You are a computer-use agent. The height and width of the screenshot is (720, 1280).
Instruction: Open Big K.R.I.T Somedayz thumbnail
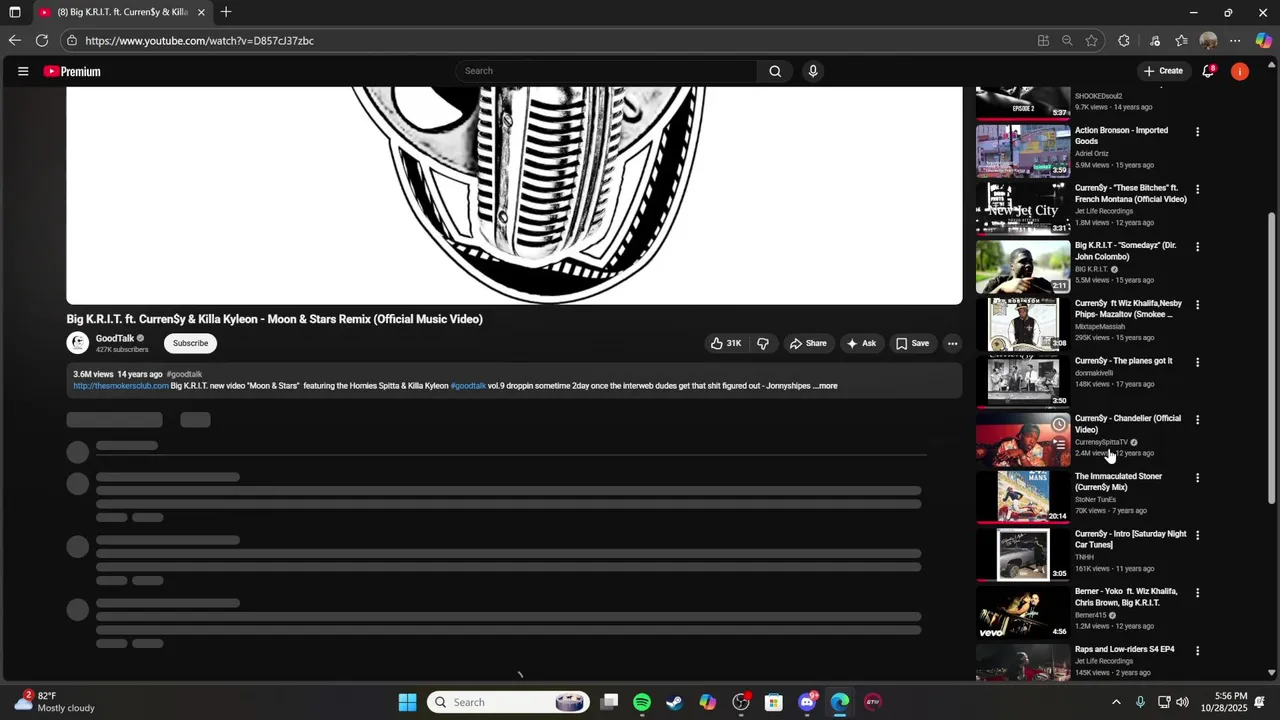pyautogui.click(x=1023, y=266)
